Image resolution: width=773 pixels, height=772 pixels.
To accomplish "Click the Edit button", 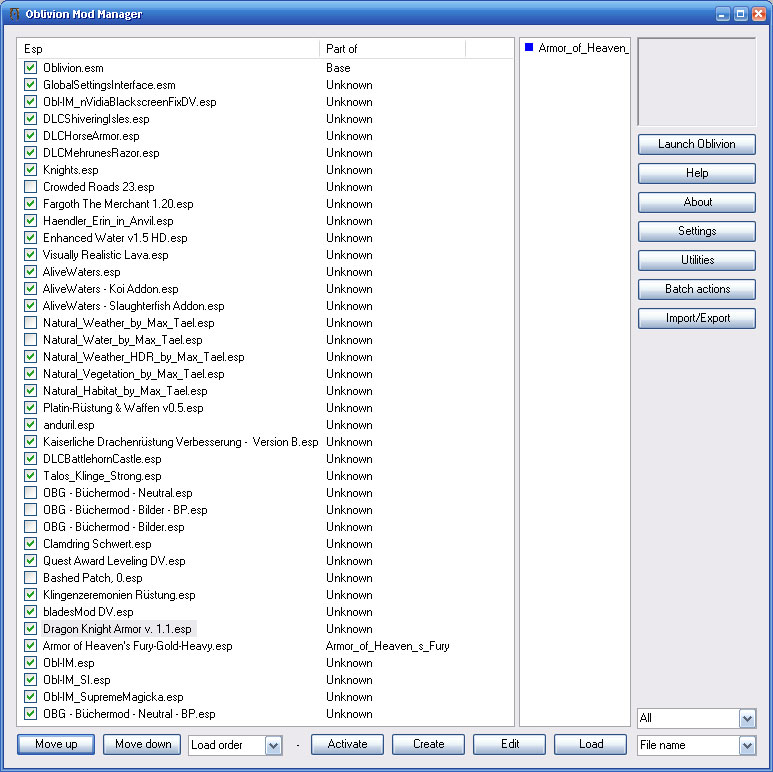I will 509,744.
